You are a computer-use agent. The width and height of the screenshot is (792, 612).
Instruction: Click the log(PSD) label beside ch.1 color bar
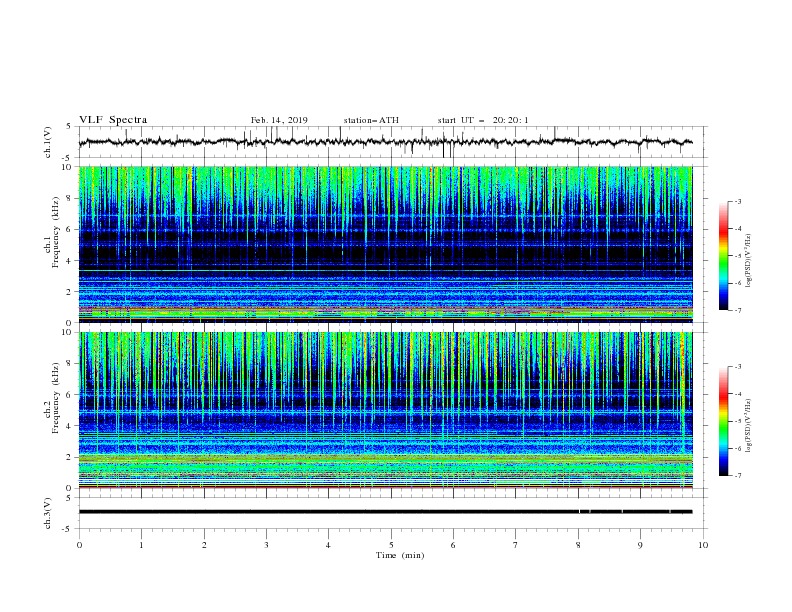tap(749, 261)
